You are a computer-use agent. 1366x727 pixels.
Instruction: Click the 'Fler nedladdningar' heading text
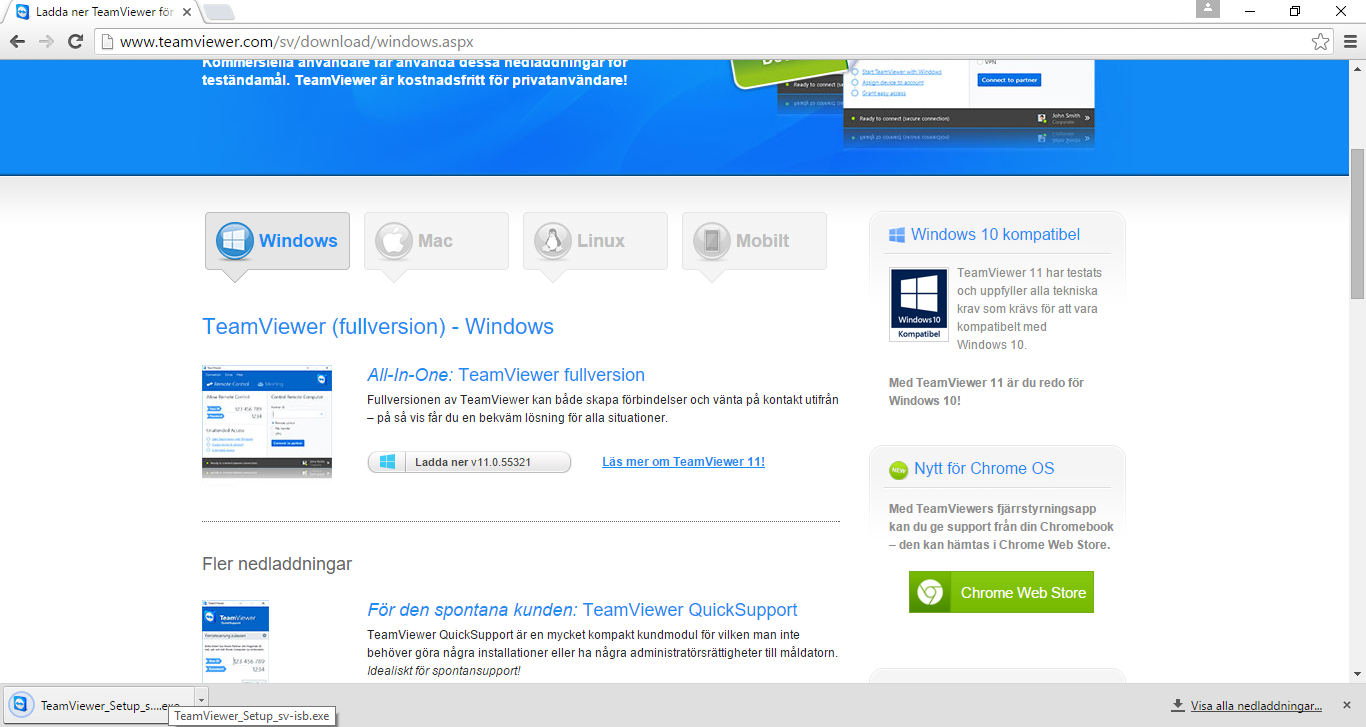click(277, 564)
